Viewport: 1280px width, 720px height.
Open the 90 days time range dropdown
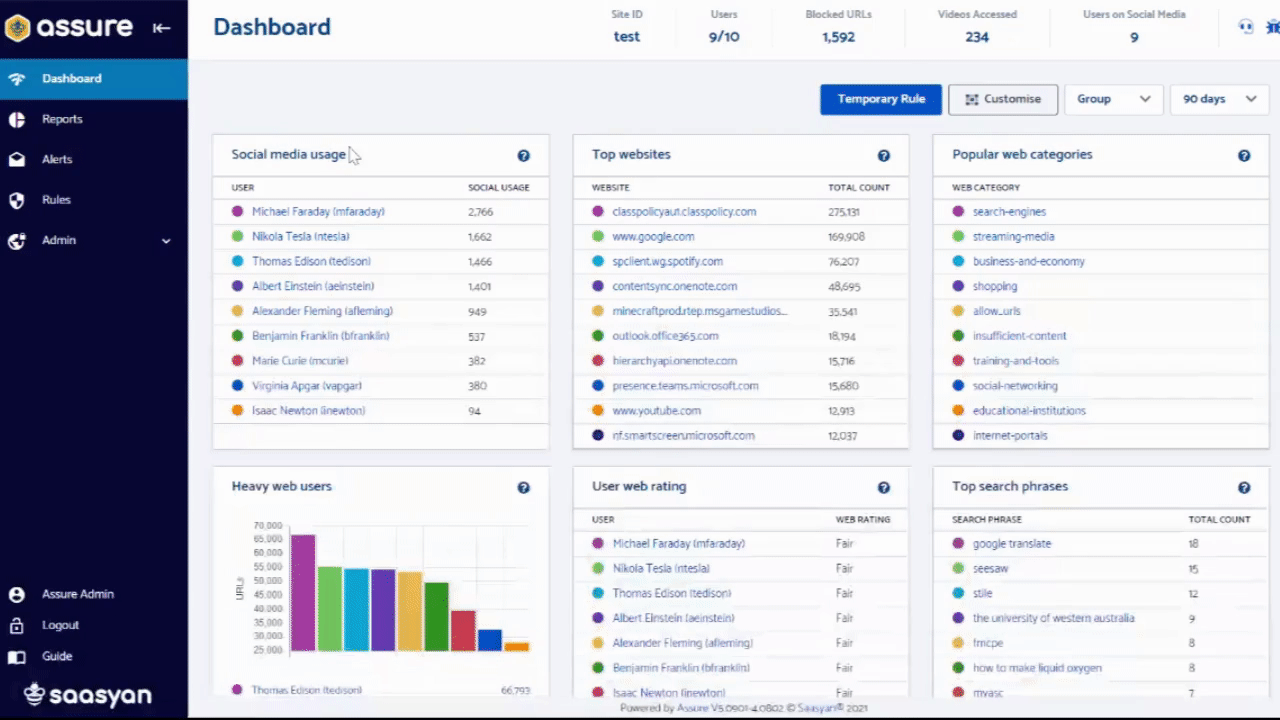1218,99
